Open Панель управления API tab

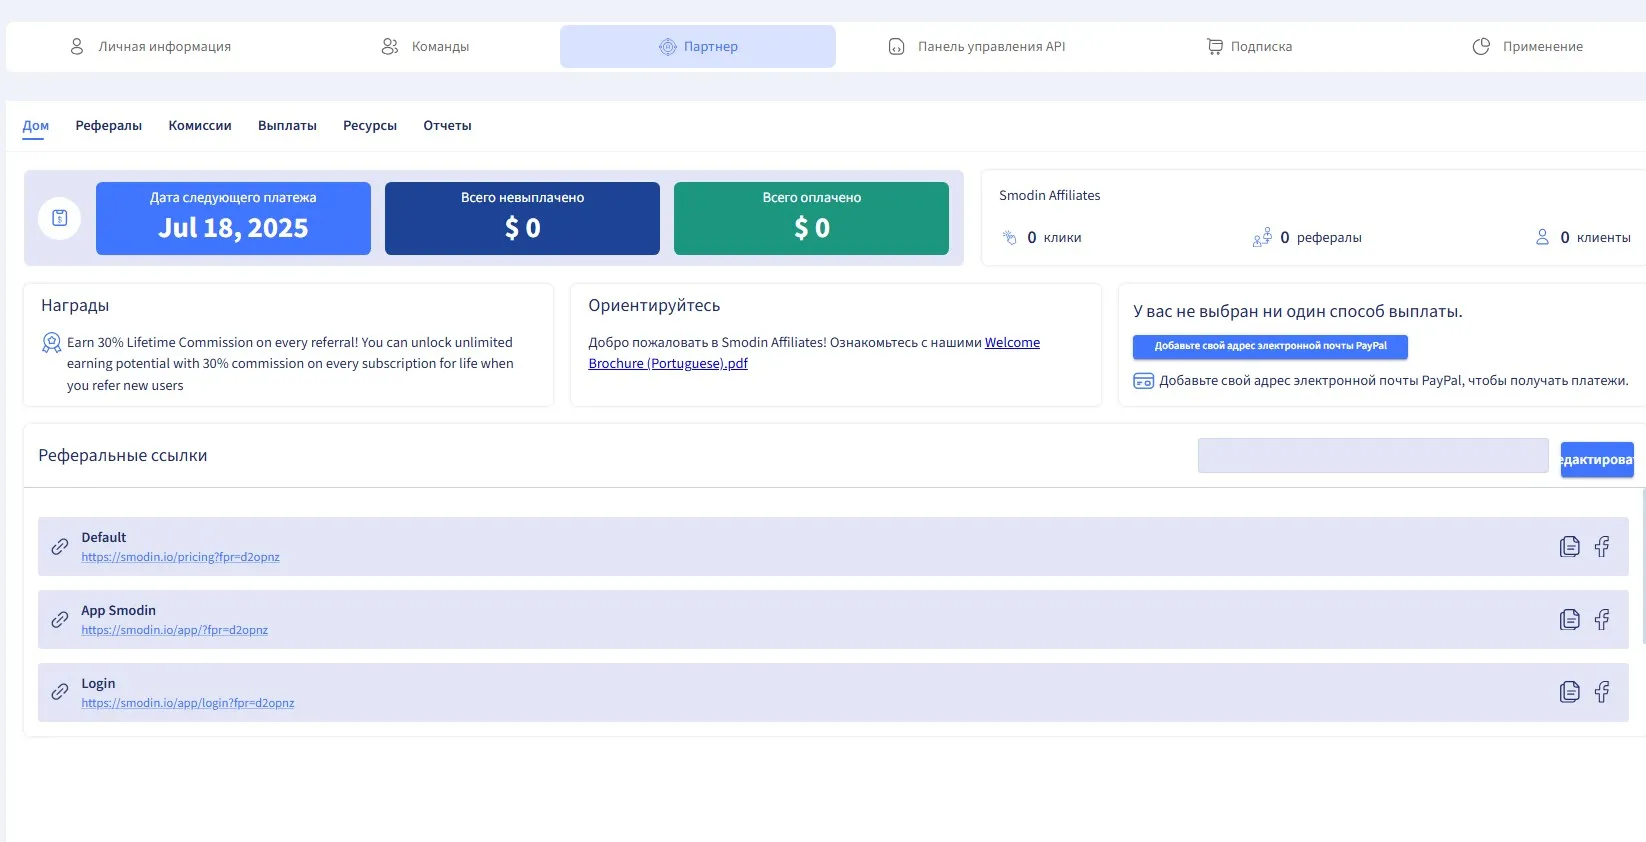coord(977,47)
